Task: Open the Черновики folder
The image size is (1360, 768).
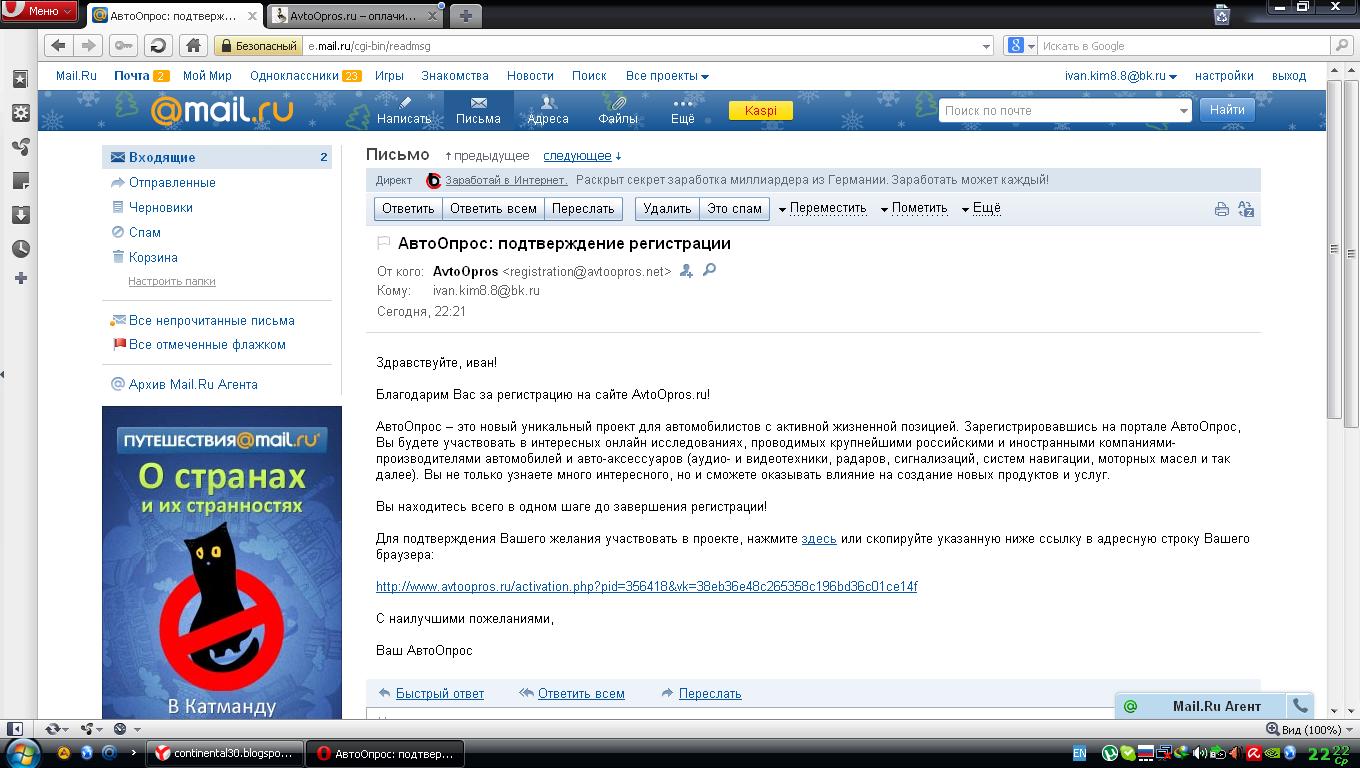Action: [x=160, y=207]
